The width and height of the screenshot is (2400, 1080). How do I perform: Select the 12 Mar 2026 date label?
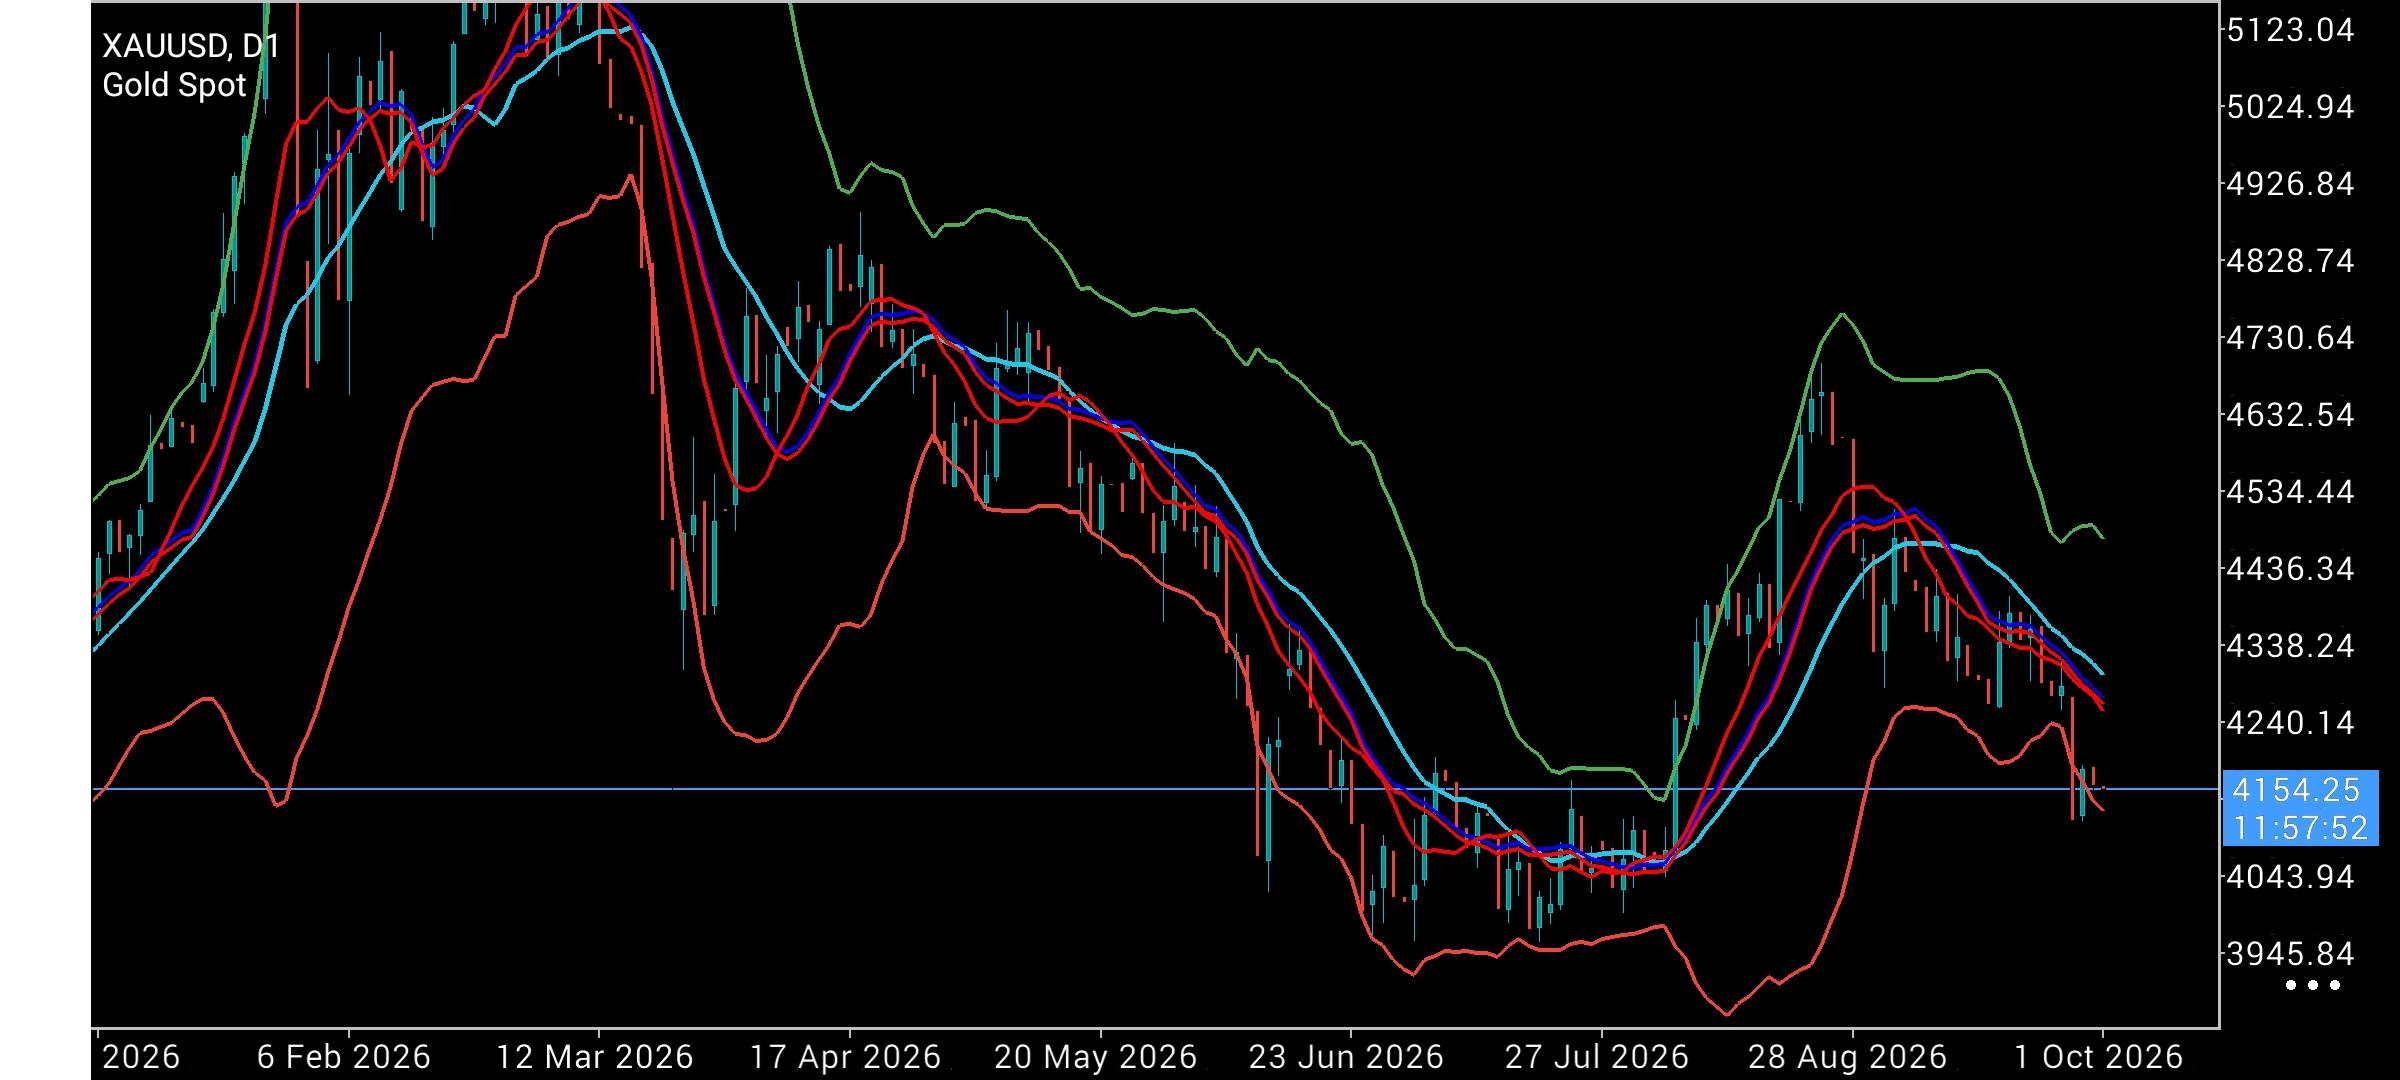point(595,1058)
